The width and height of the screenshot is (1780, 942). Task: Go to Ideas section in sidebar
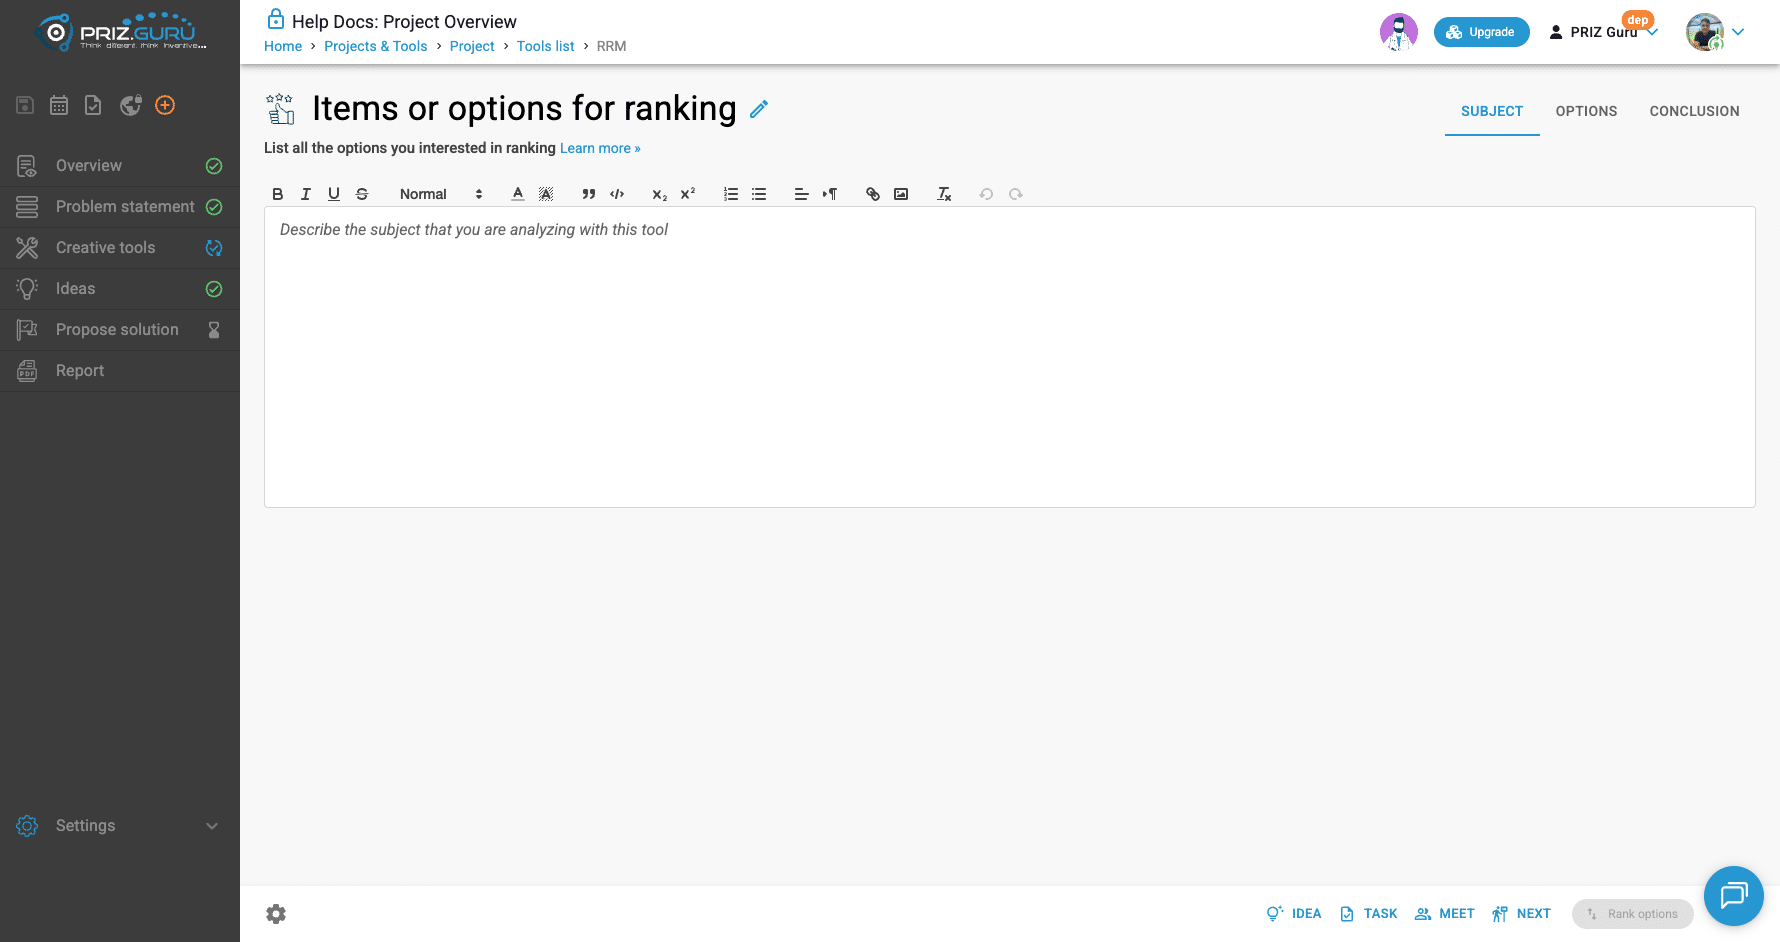point(120,288)
